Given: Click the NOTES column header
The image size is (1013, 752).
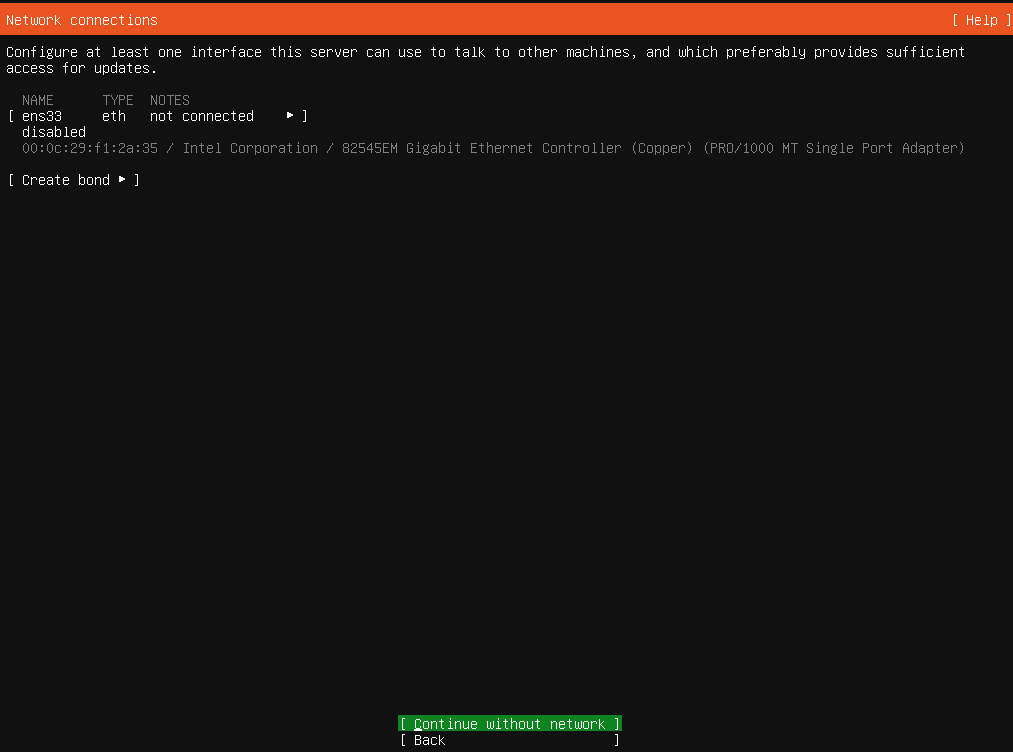Looking at the screenshot, I should (170, 100).
